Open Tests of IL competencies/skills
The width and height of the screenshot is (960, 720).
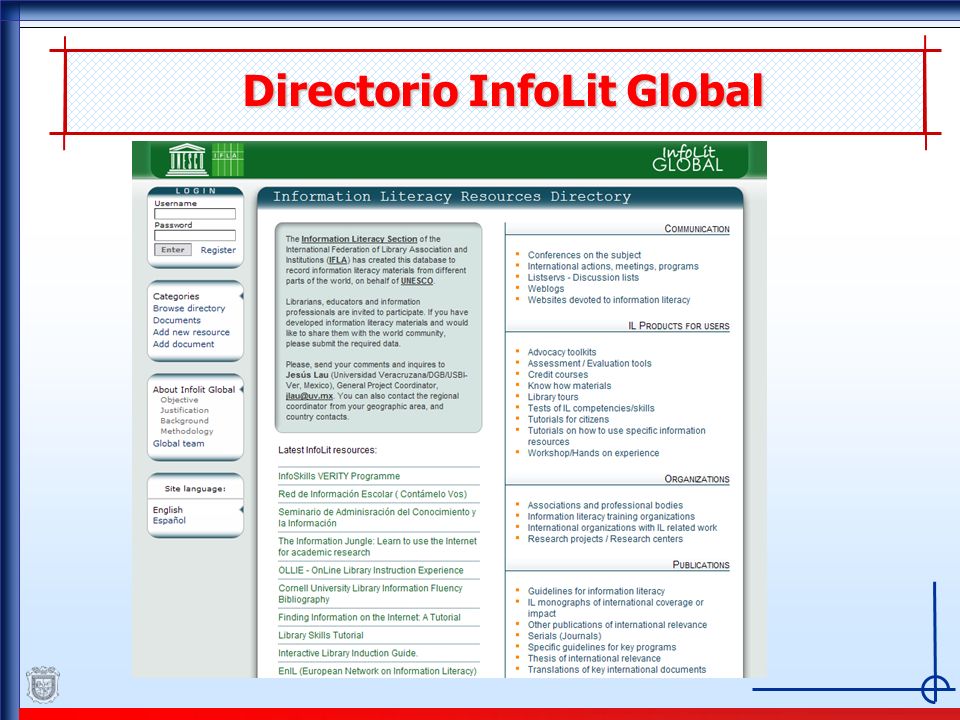tap(591, 408)
